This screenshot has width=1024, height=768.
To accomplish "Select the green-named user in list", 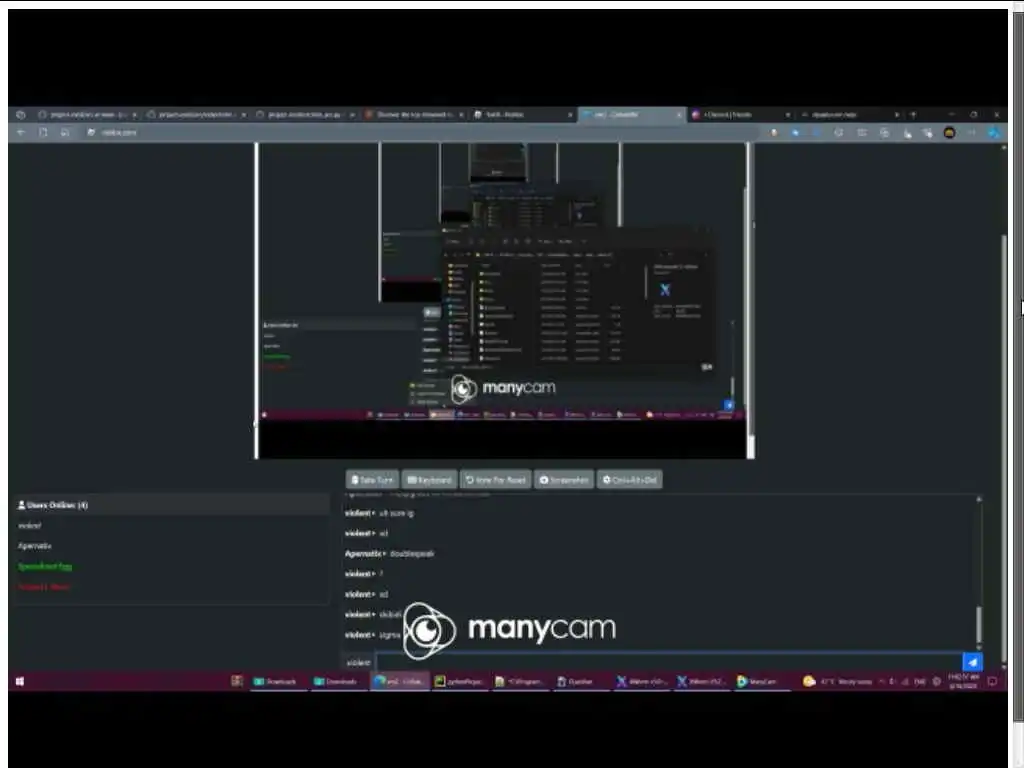I will [45, 566].
